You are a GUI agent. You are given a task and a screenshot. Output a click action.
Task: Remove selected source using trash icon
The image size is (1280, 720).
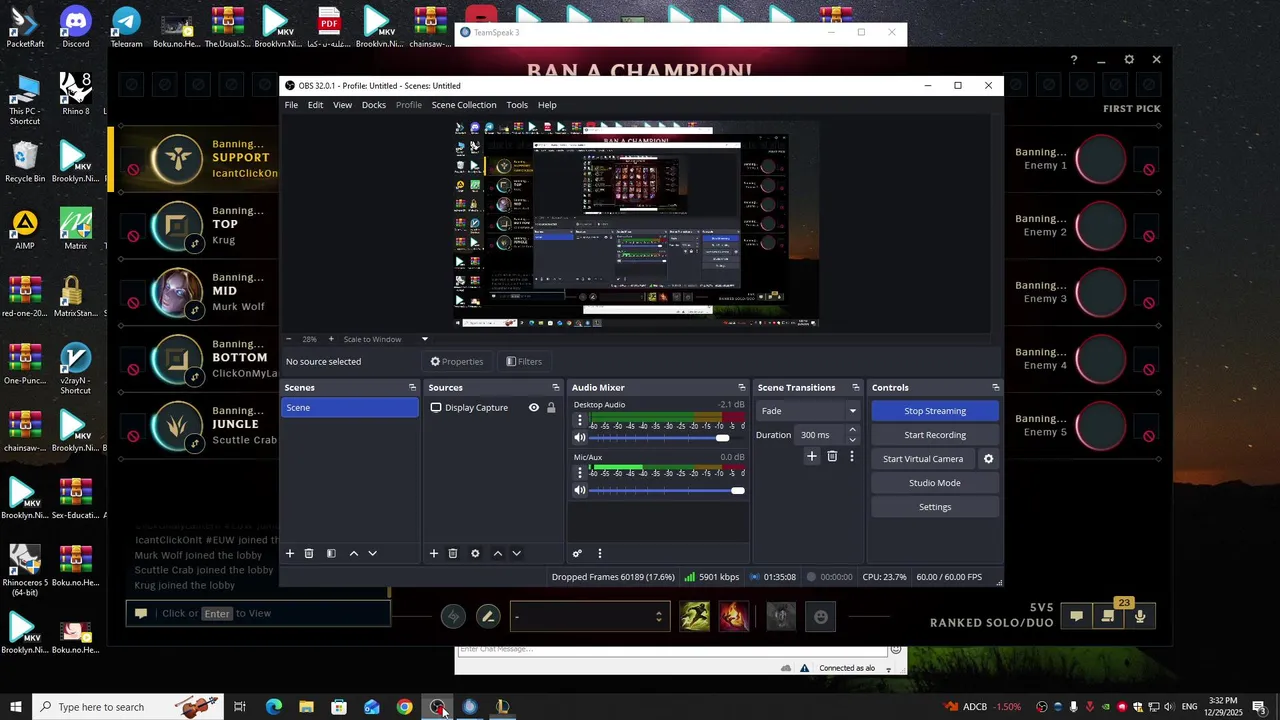click(x=453, y=553)
